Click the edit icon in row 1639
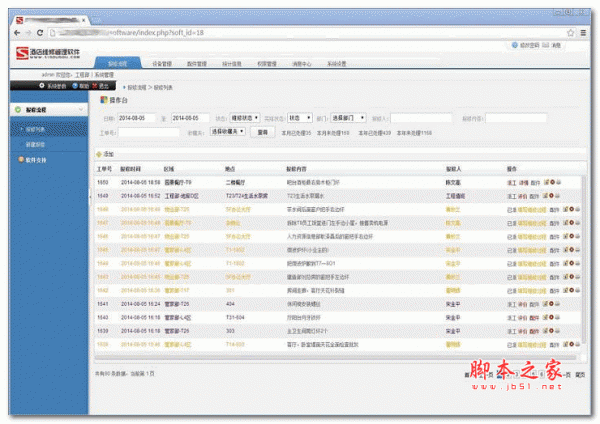The width and height of the screenshot is (600, 424). coord(545,331)
